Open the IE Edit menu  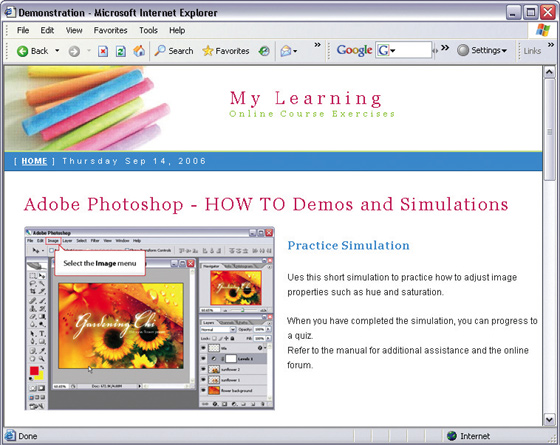coord(47,30)
